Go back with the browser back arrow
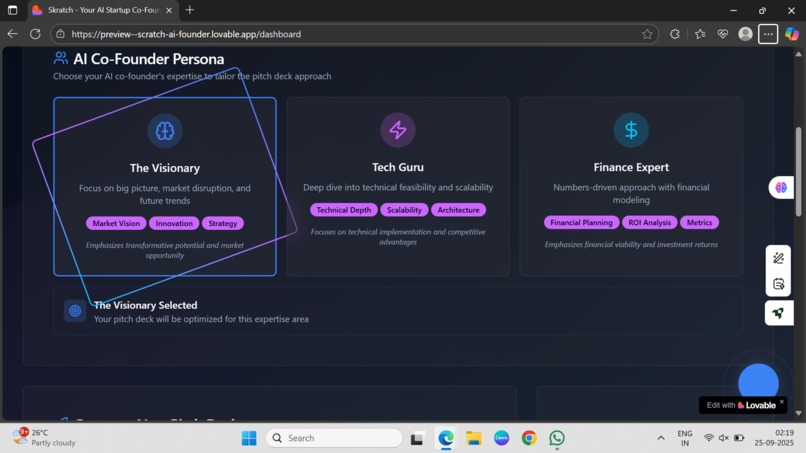 tap(12, 34)
